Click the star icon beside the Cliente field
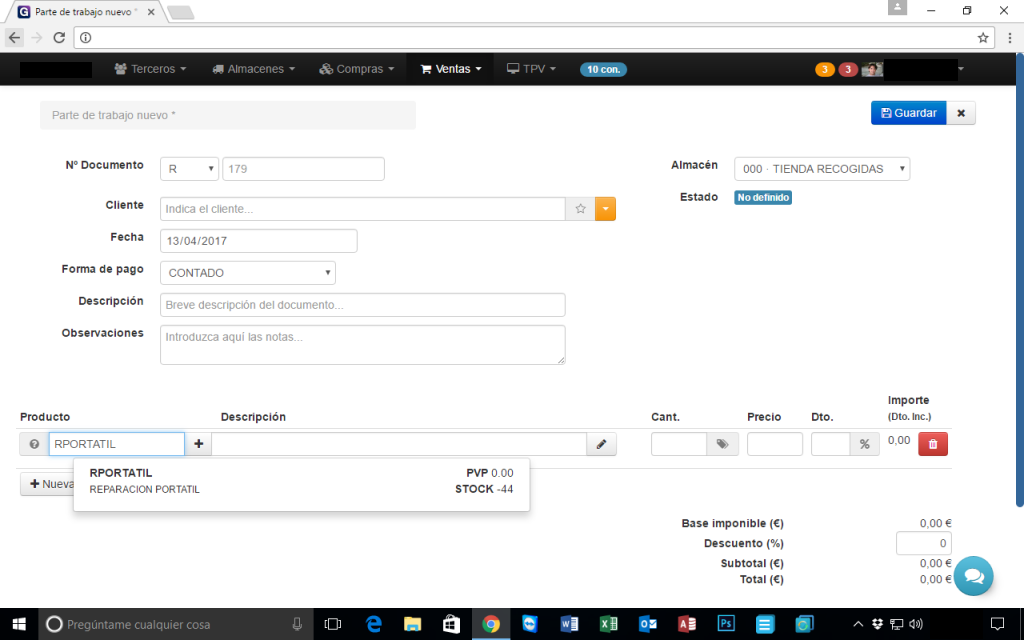This screenshot has height=640, width=1024. click(580, 209)
